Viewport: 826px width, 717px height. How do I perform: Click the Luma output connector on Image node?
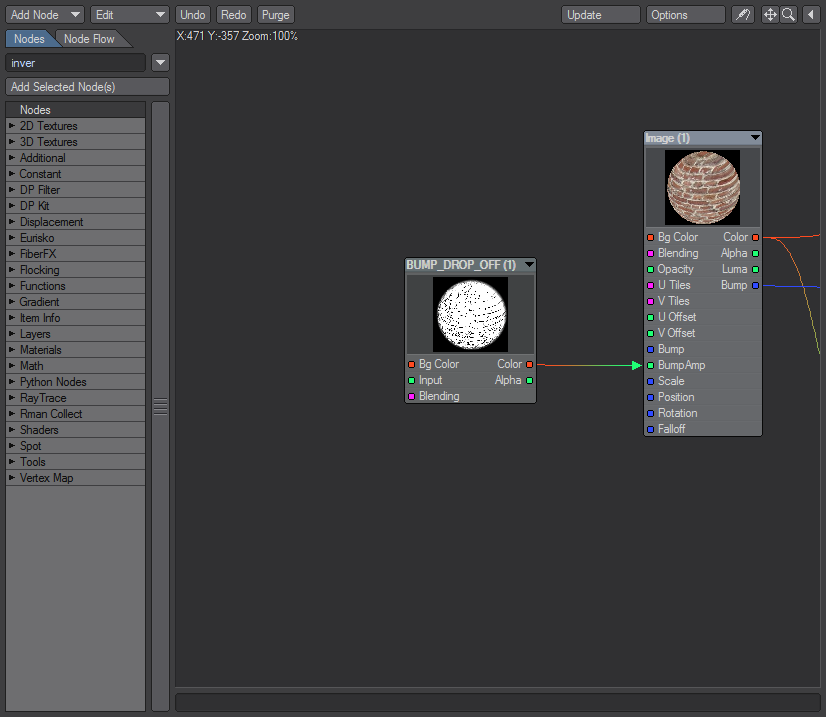point(755,270)
